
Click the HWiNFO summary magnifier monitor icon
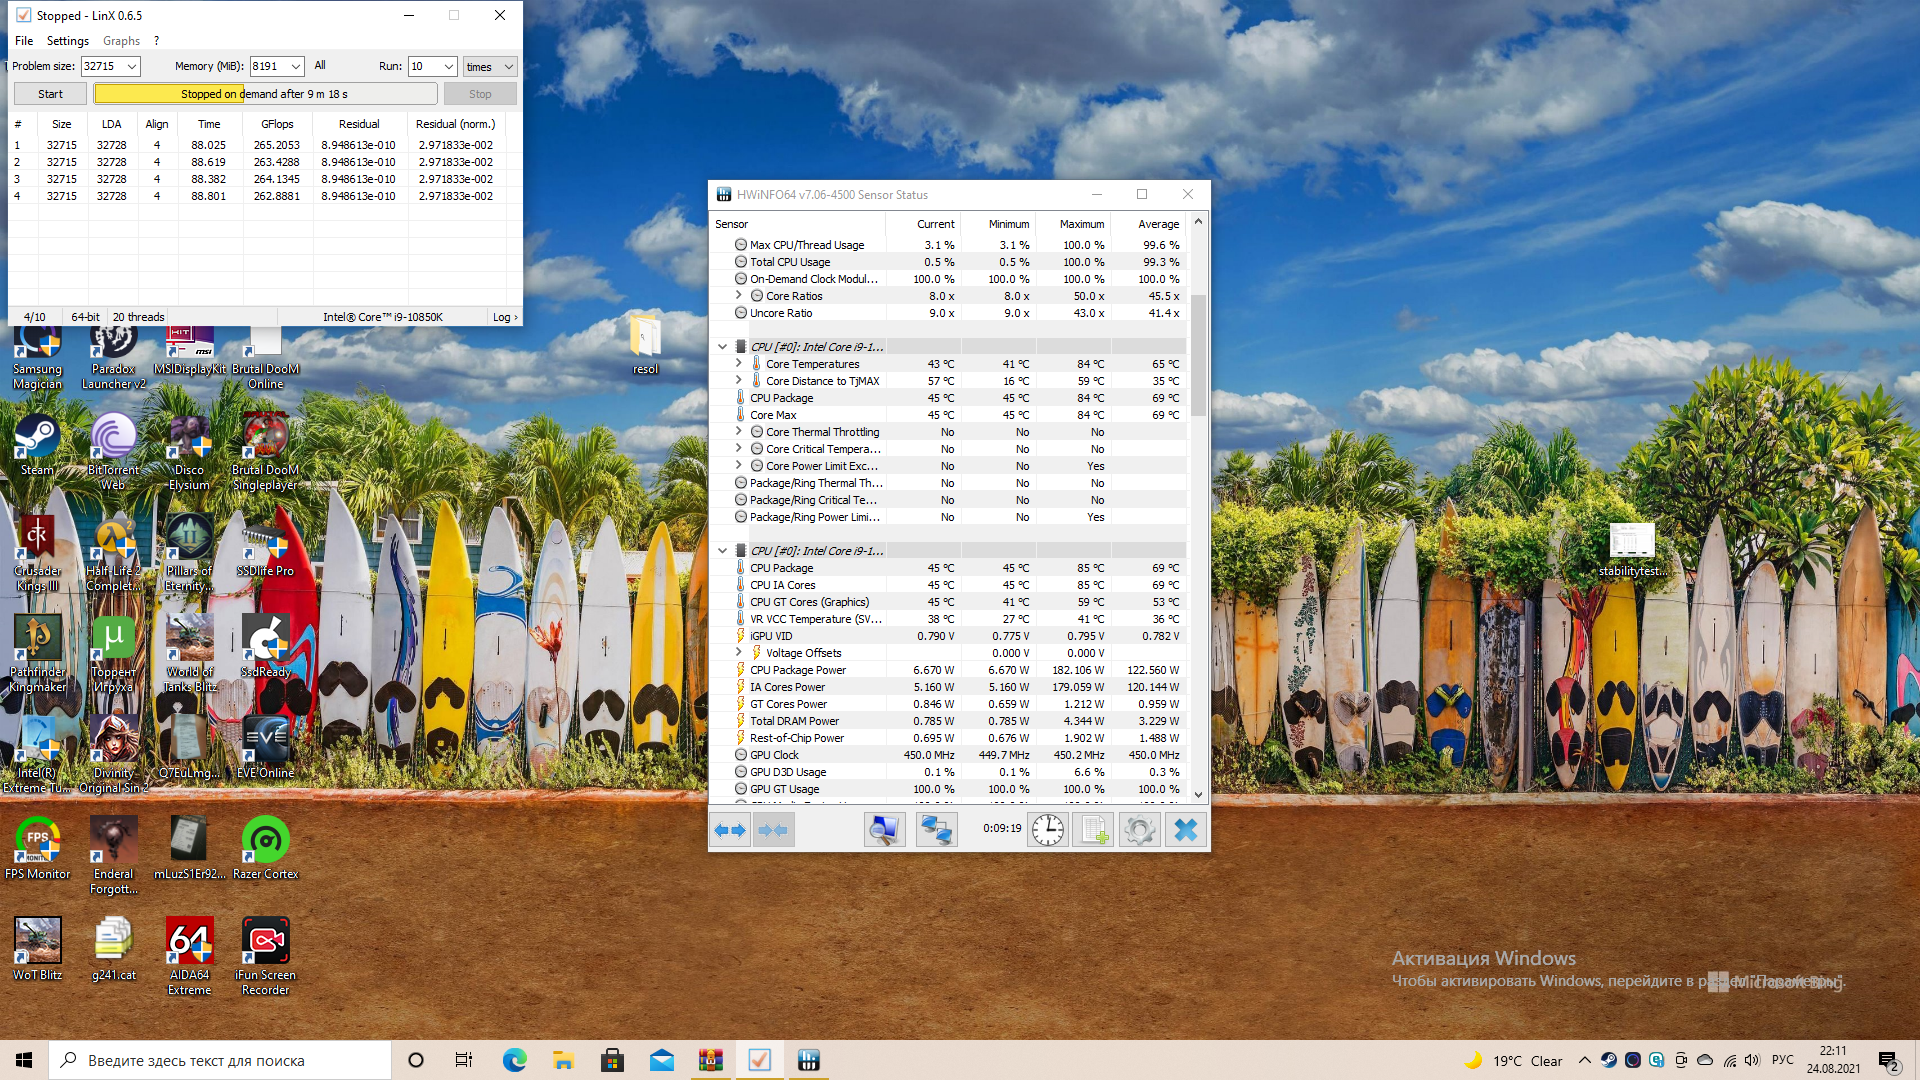tap(884, 830)
